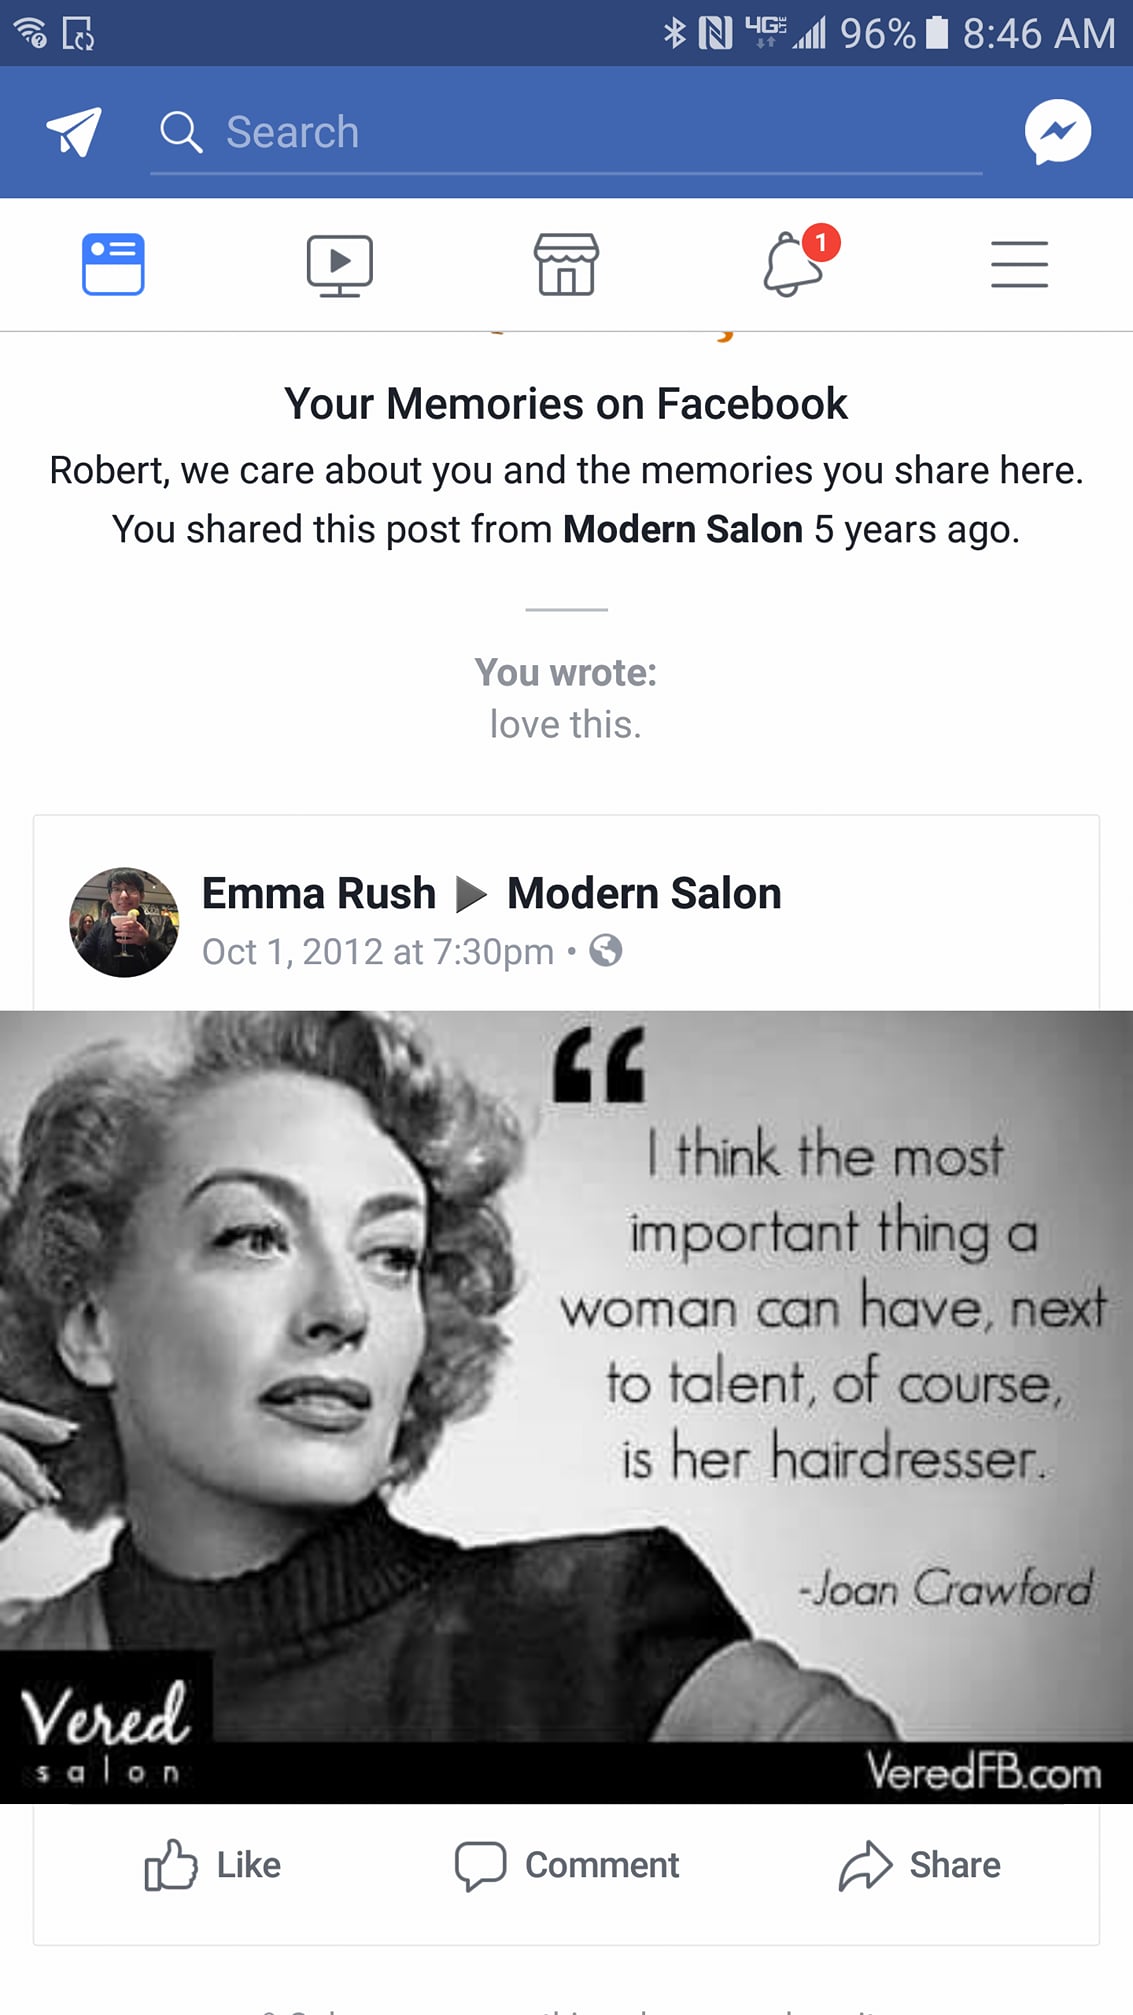Tap the paper plane direct icon
Viewport: 1133px width, 2015px height.
click(x=74, y=131)
